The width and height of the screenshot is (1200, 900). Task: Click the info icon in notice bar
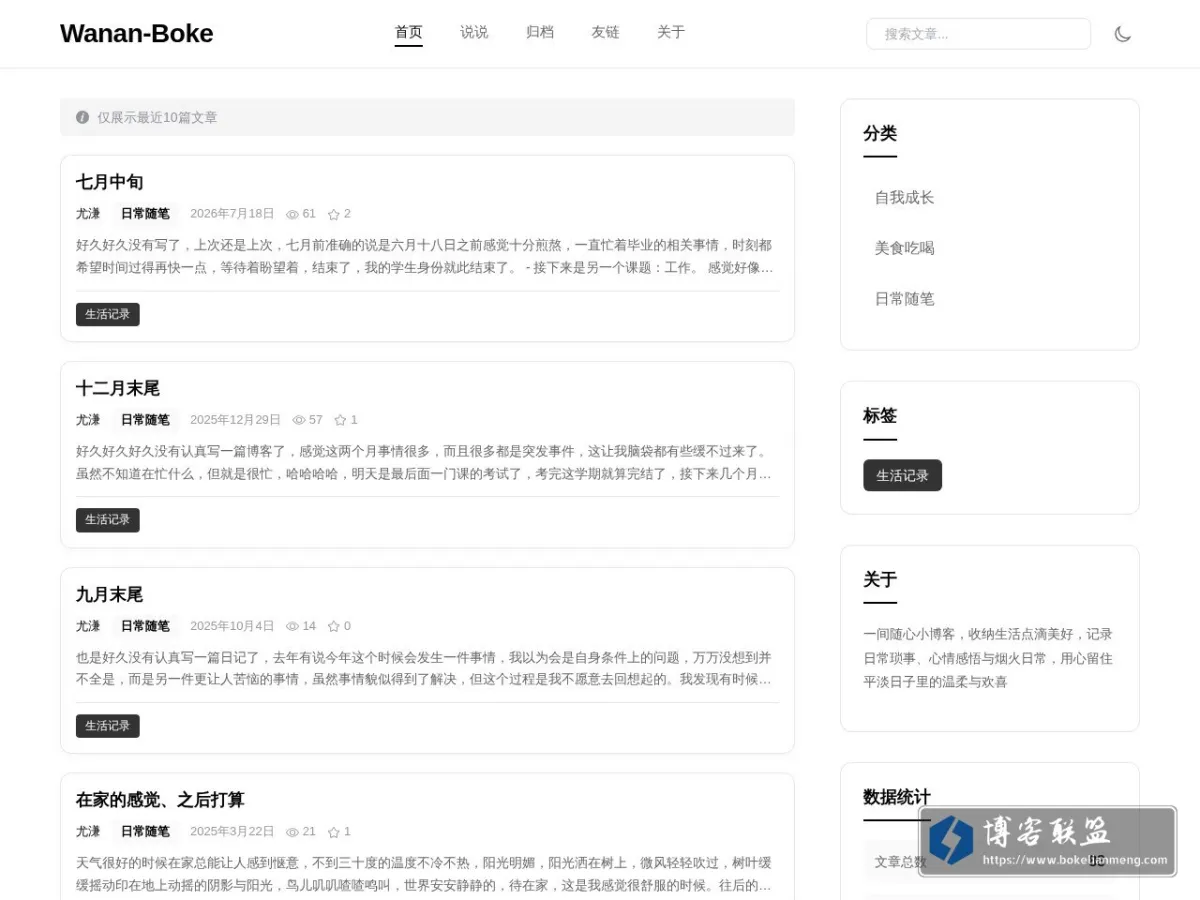82,117
